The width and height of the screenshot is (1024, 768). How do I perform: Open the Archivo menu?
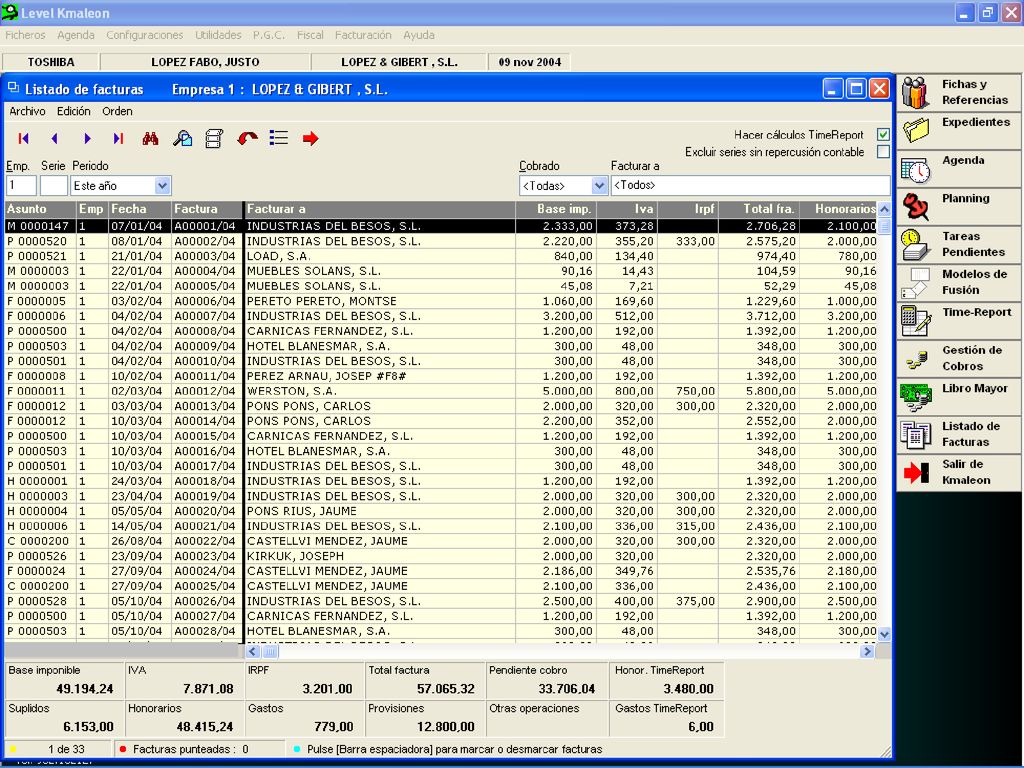27,111
